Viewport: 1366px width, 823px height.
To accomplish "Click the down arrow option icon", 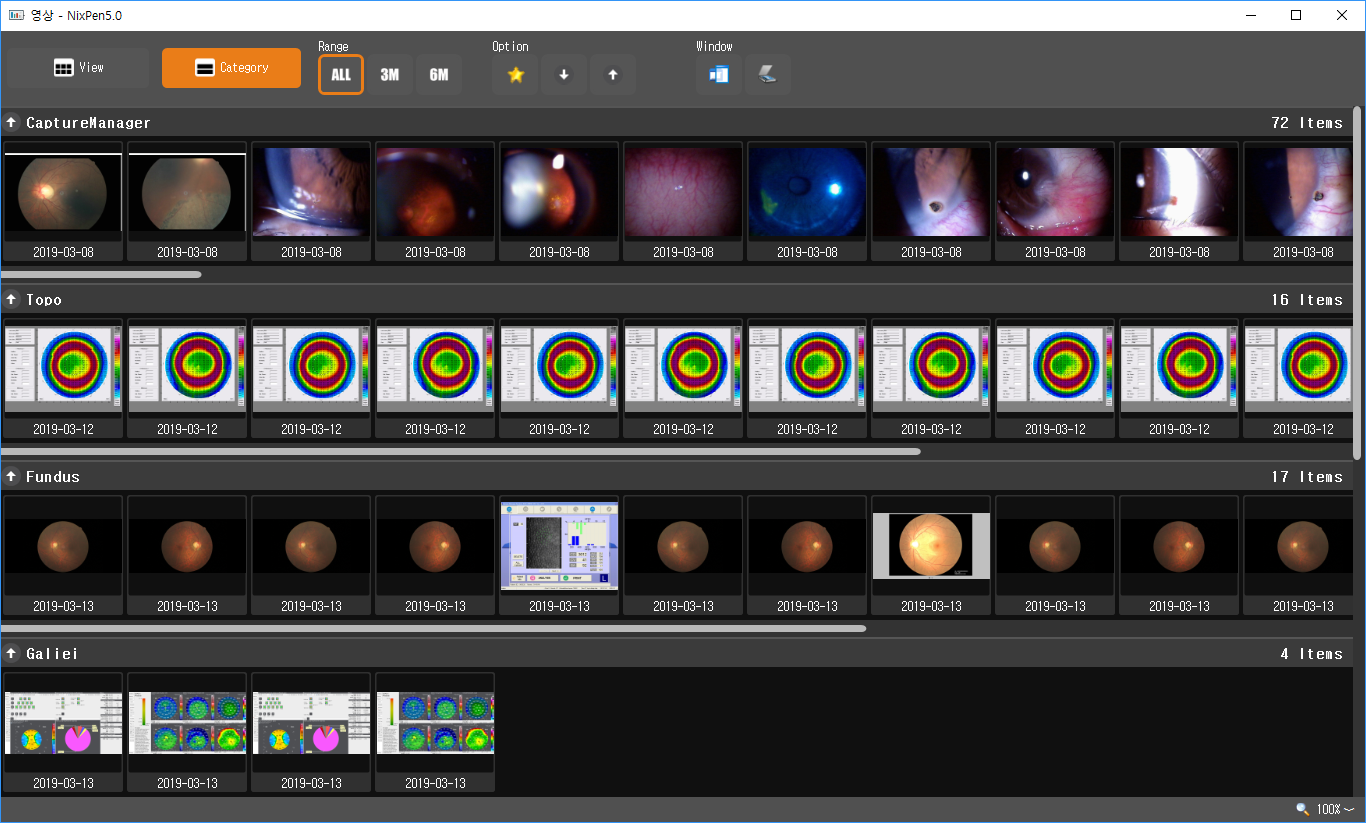I will (564, 75).
